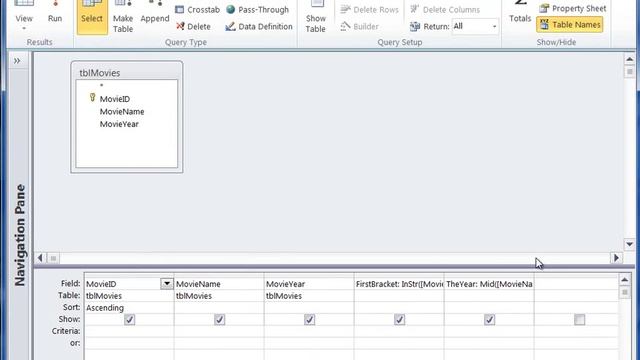
Task: Open the View button in Results
Action: coord(24,16)
